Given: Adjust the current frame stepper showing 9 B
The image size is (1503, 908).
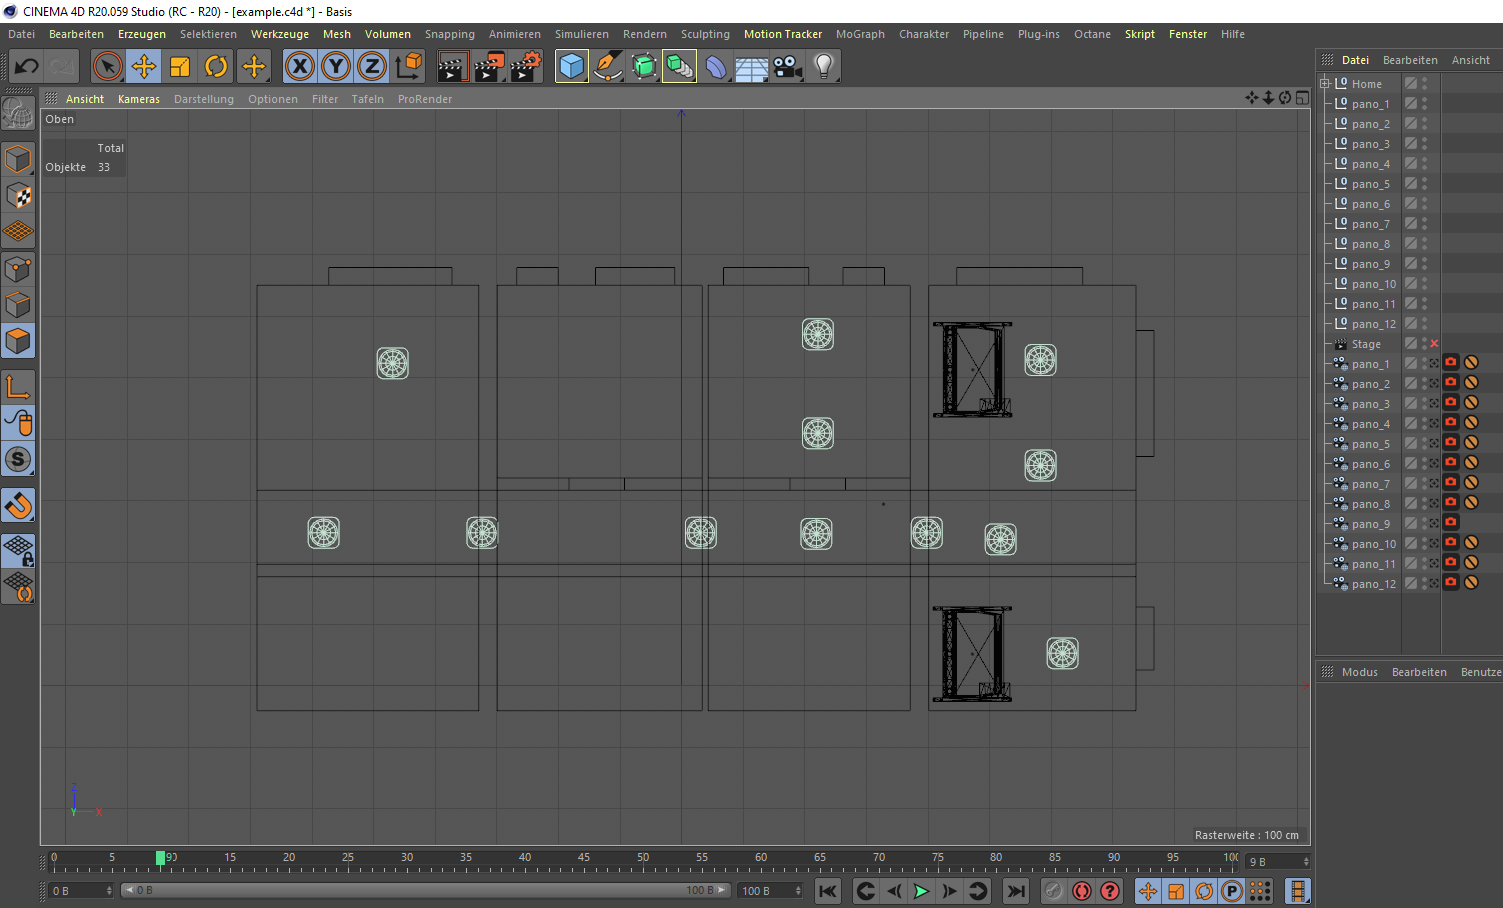Looking at the screenshot, I should tap(1306, 861).
